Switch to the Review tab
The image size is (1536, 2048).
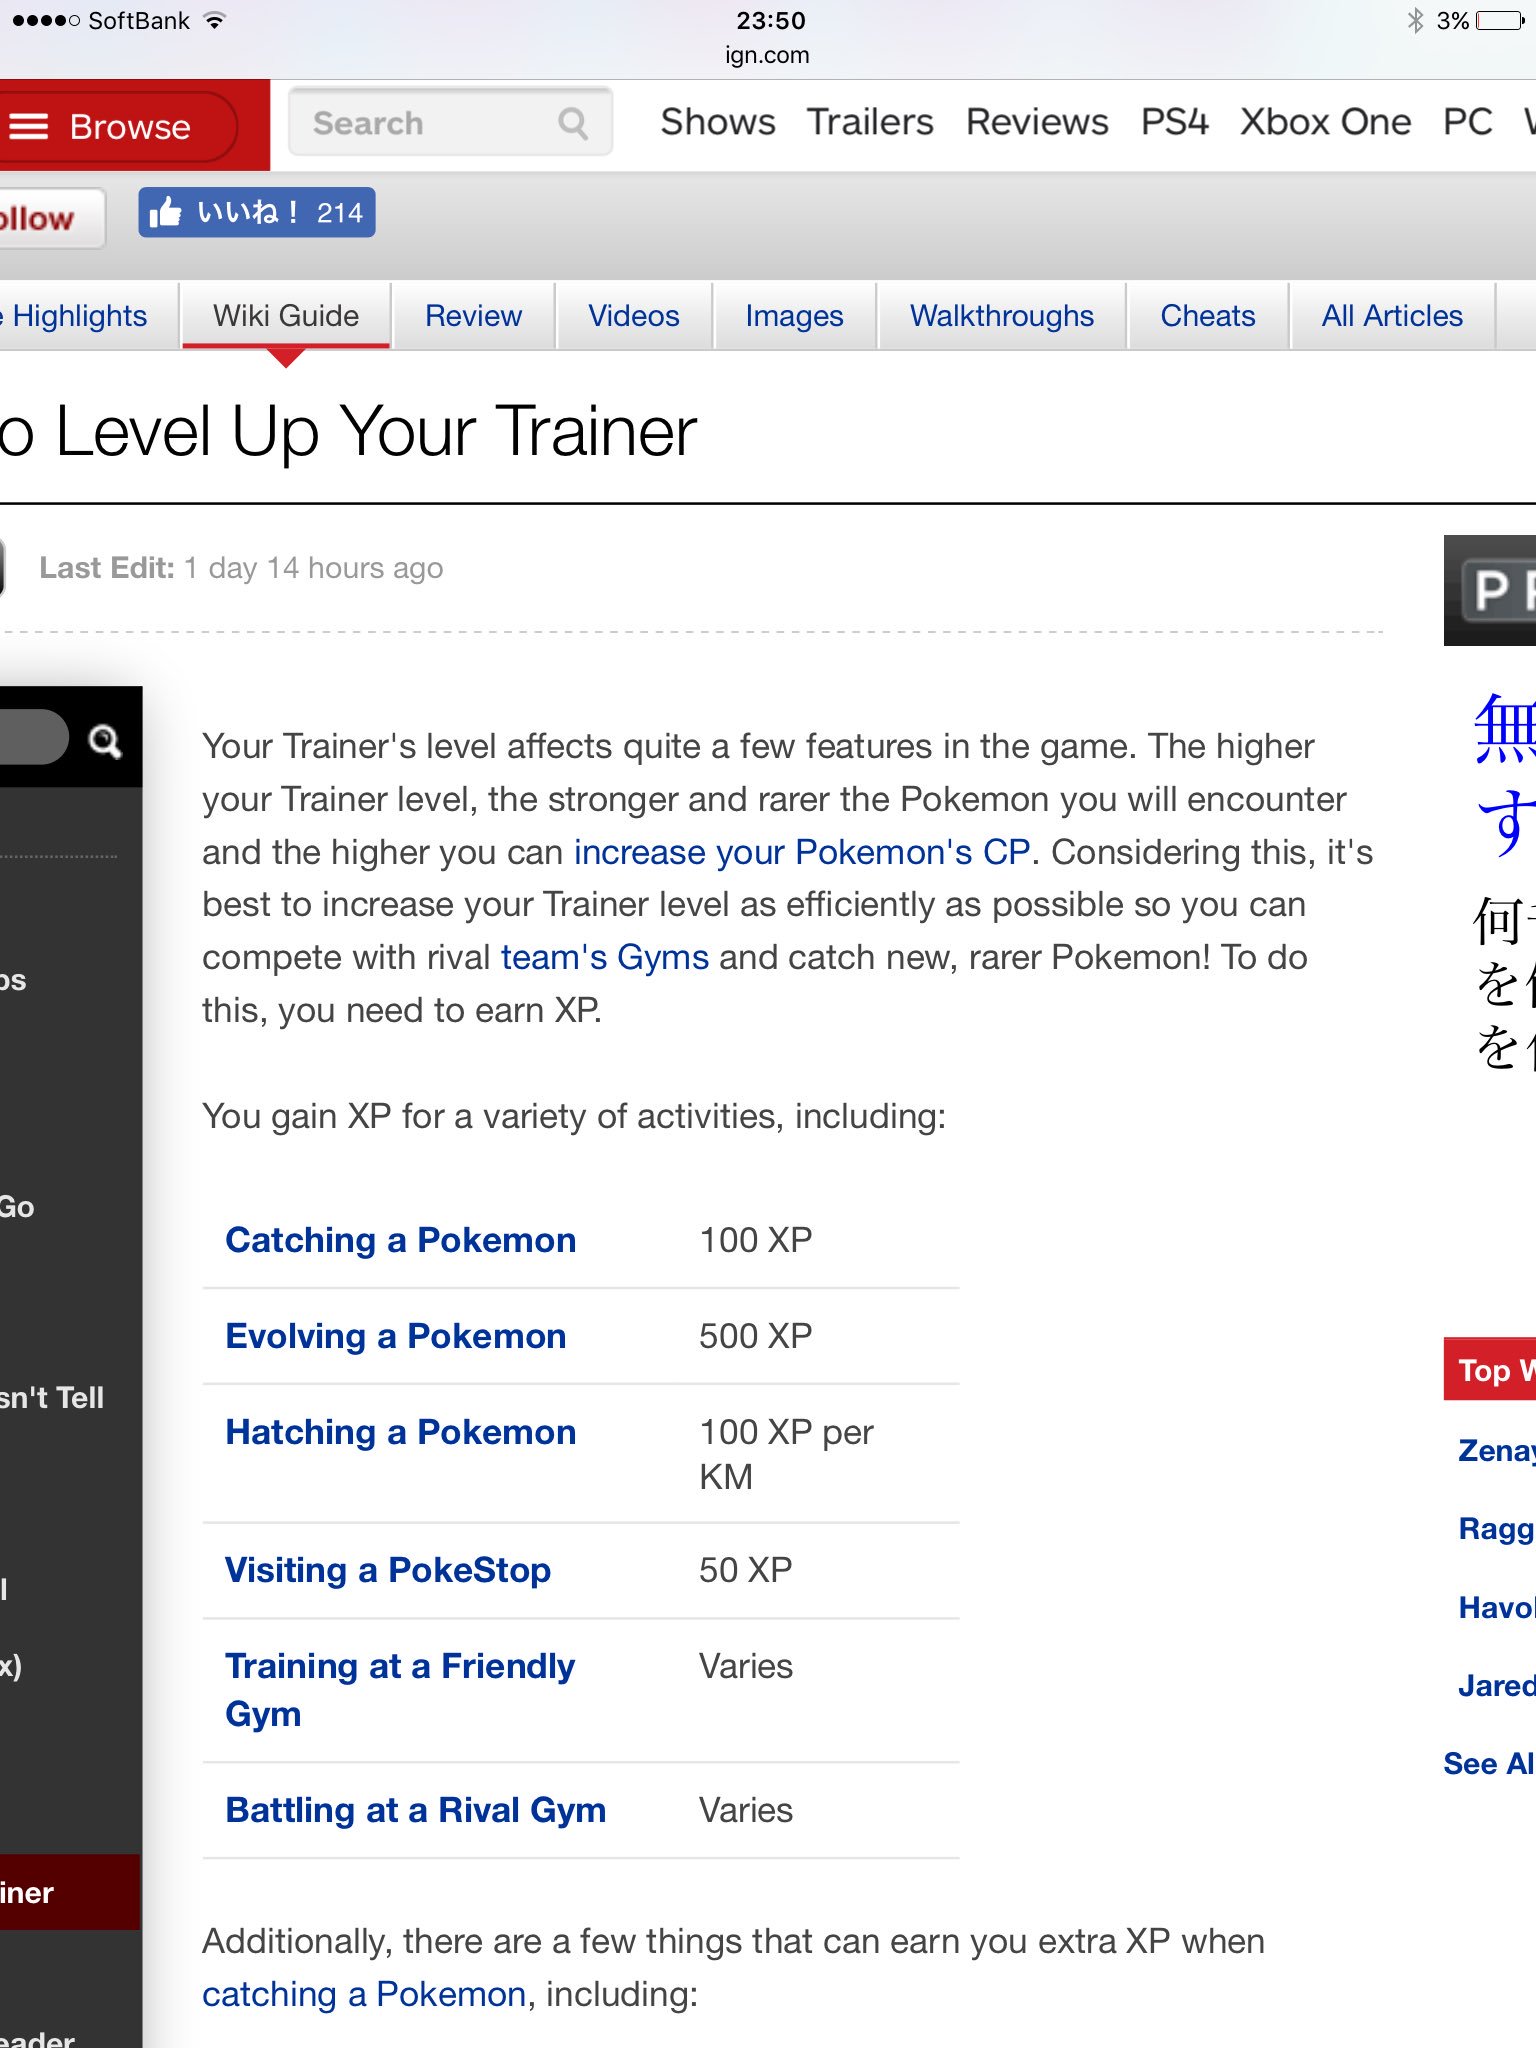click(473, 316)
